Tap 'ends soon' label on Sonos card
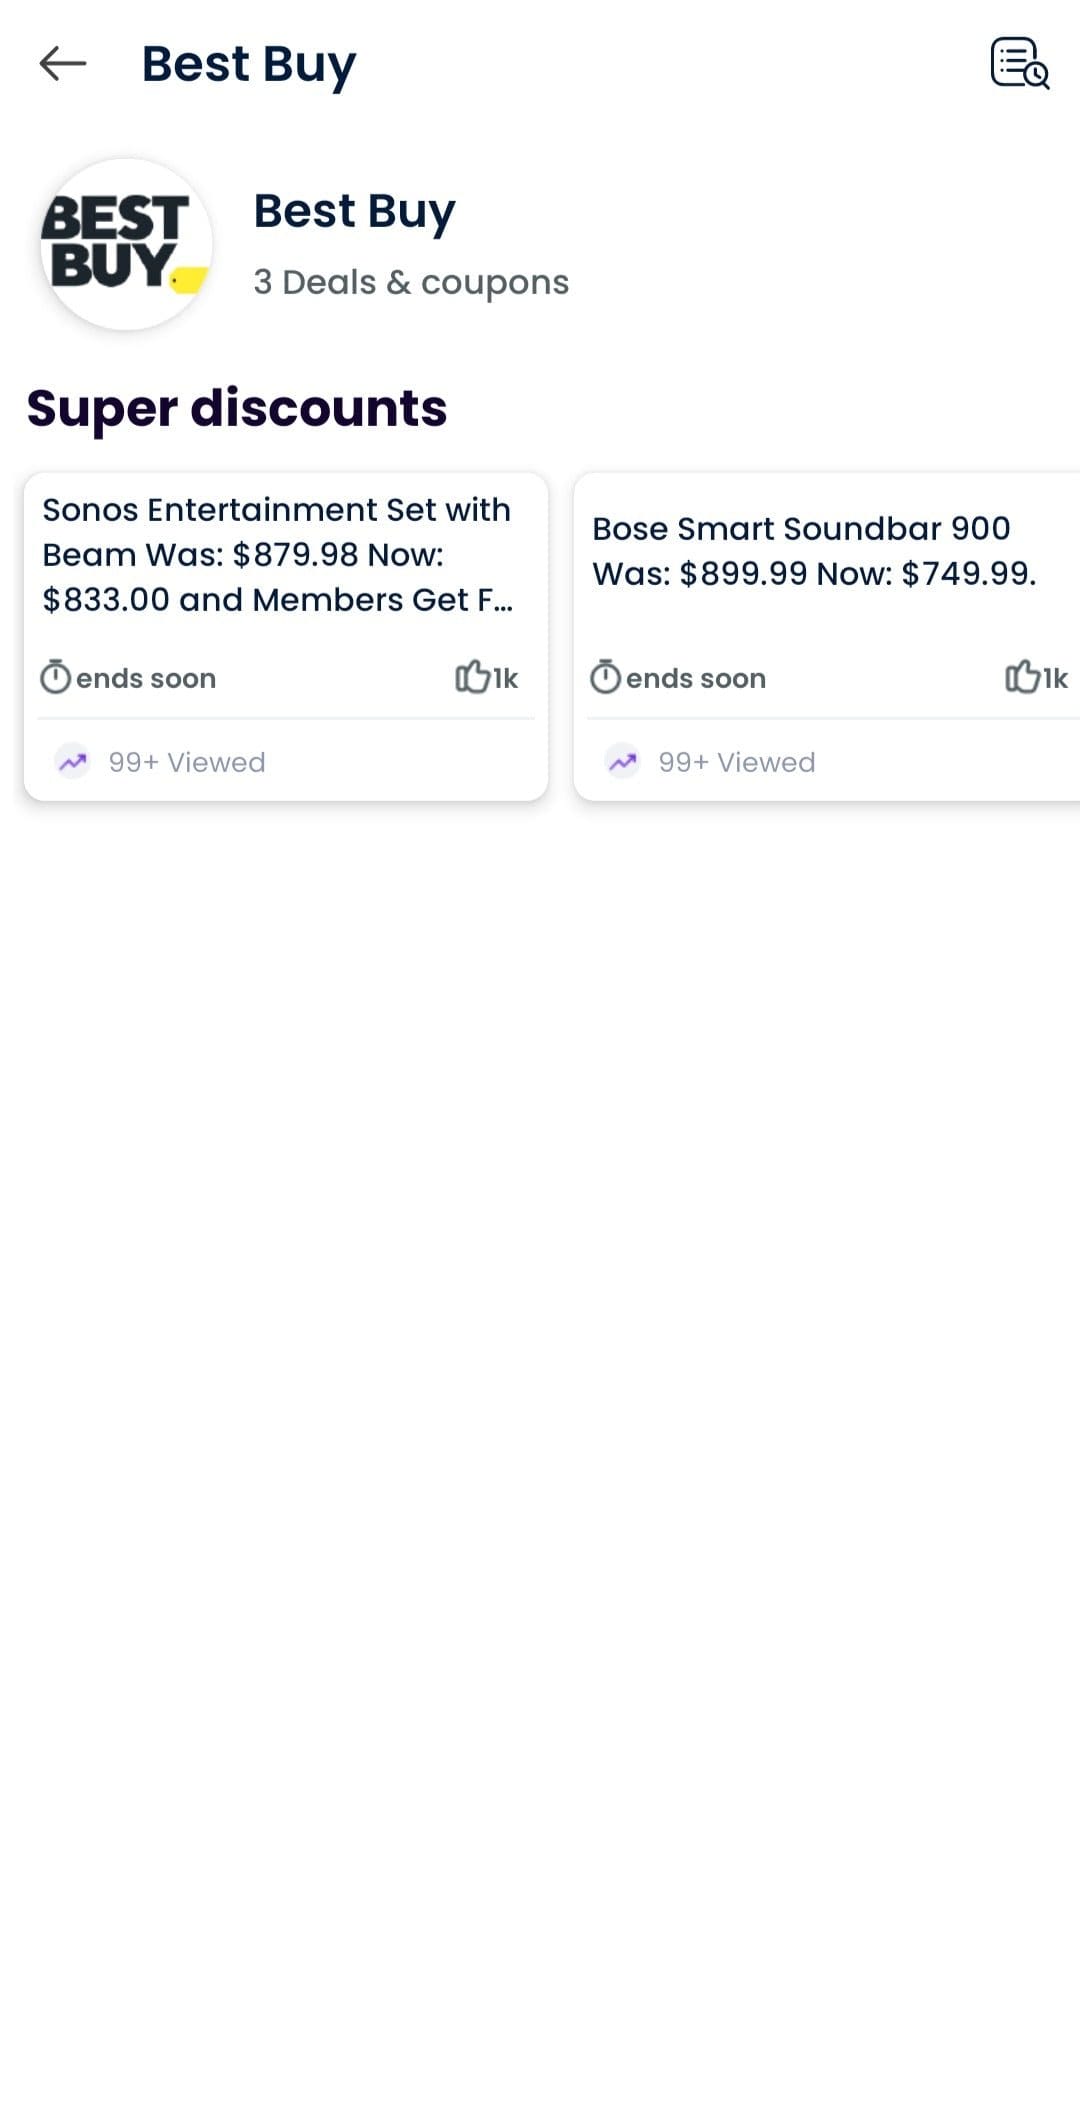 click(146, 678)
